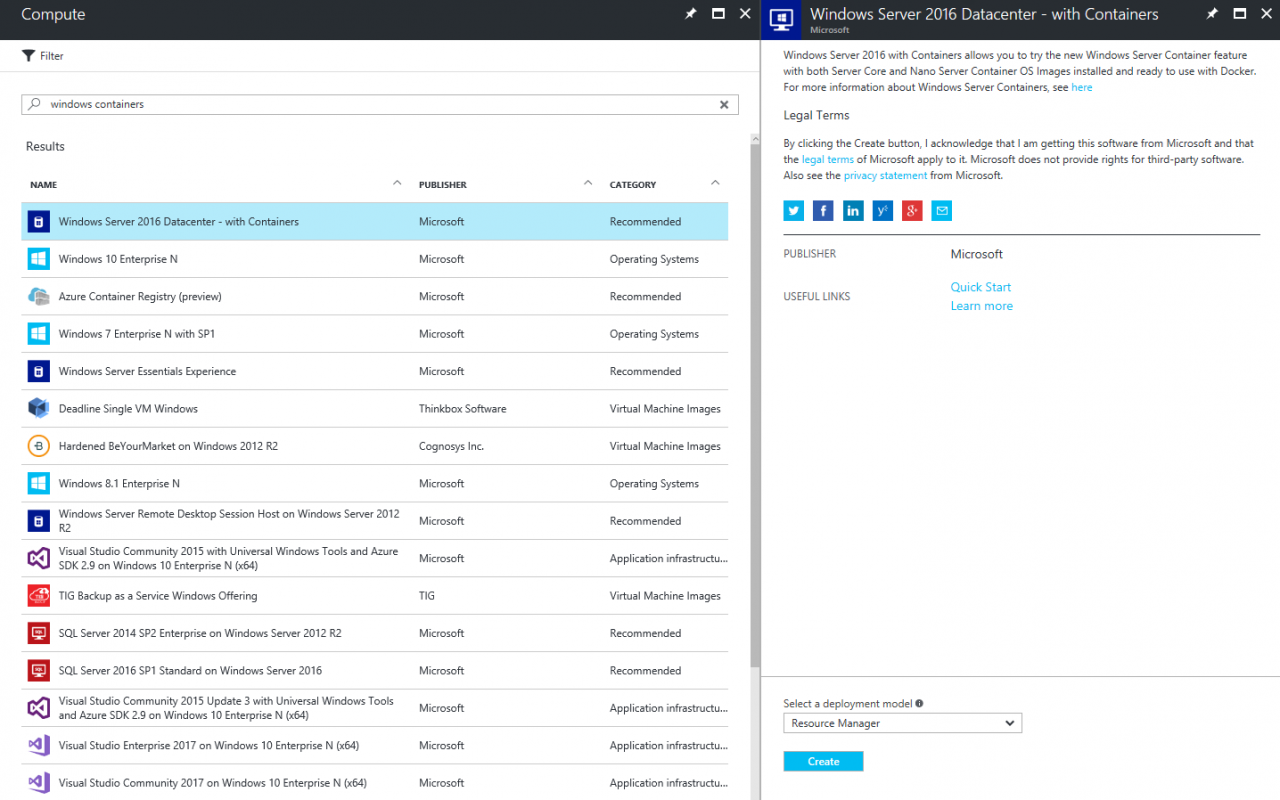
Task: Share via Facebook icon
Action: [x=823, y=210]
